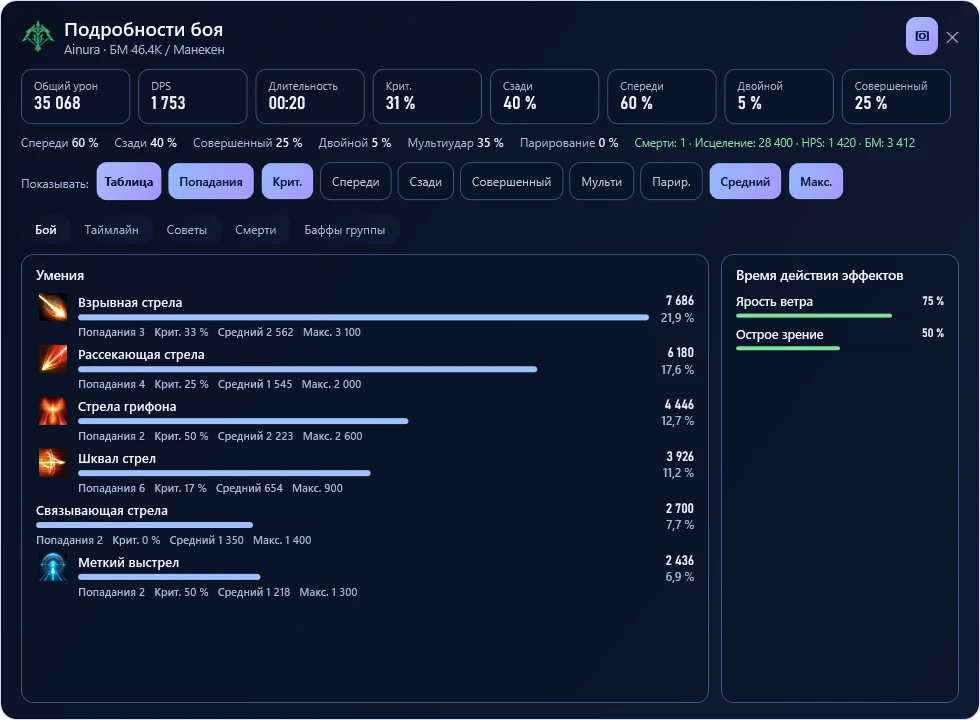Image resolution: width=980 pixels, height=720 pixels.
Task: Enable the Мульти display filter
Action: tap(601, 182)
